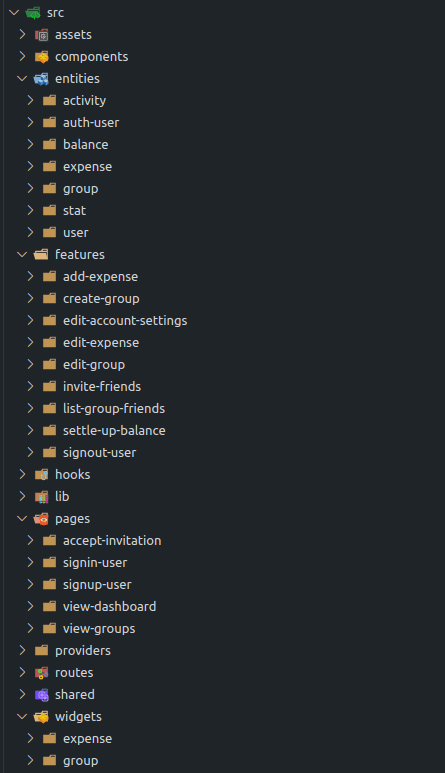Click the components folder icon
This screenshot has width=445, height=773.
point(41,57)
